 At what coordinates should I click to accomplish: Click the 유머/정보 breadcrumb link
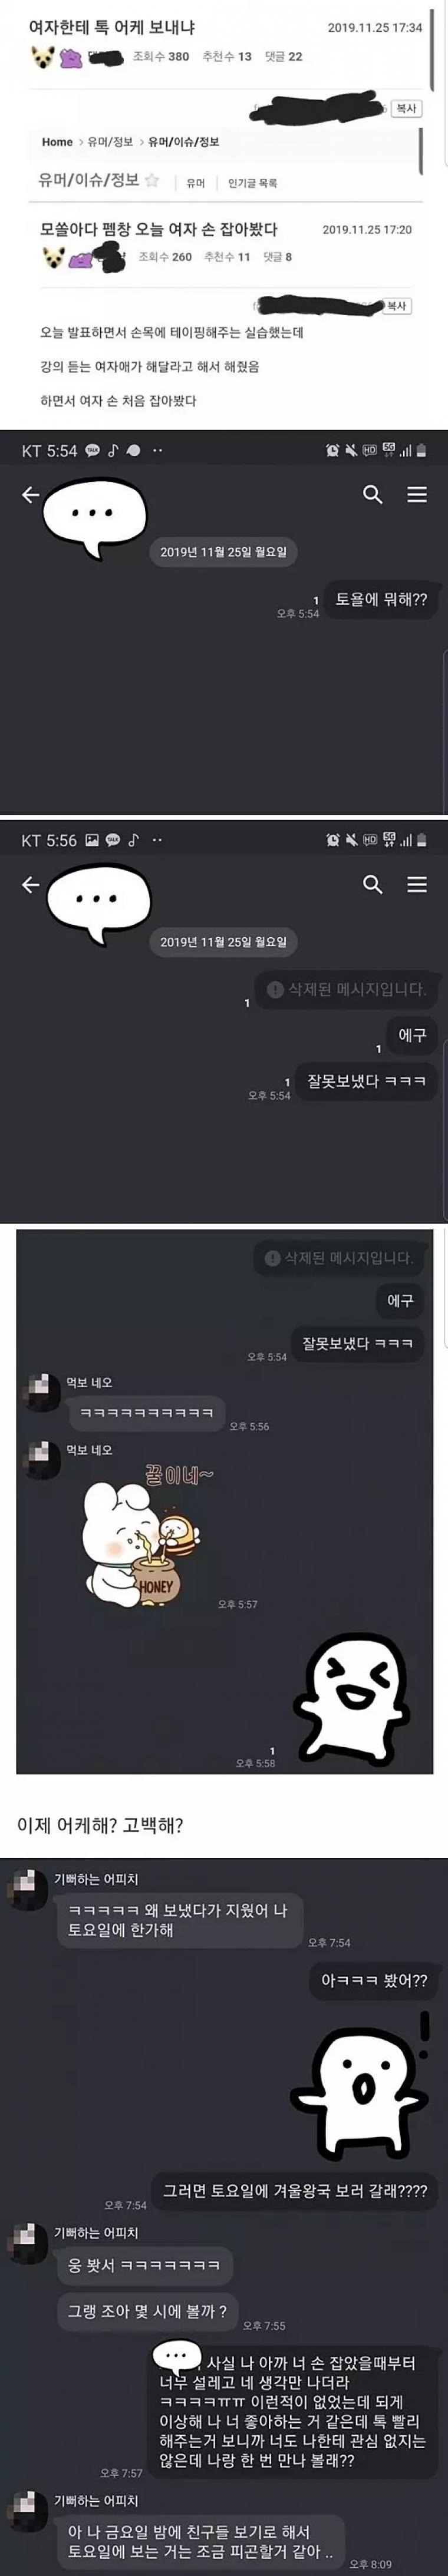pos(110,142)
